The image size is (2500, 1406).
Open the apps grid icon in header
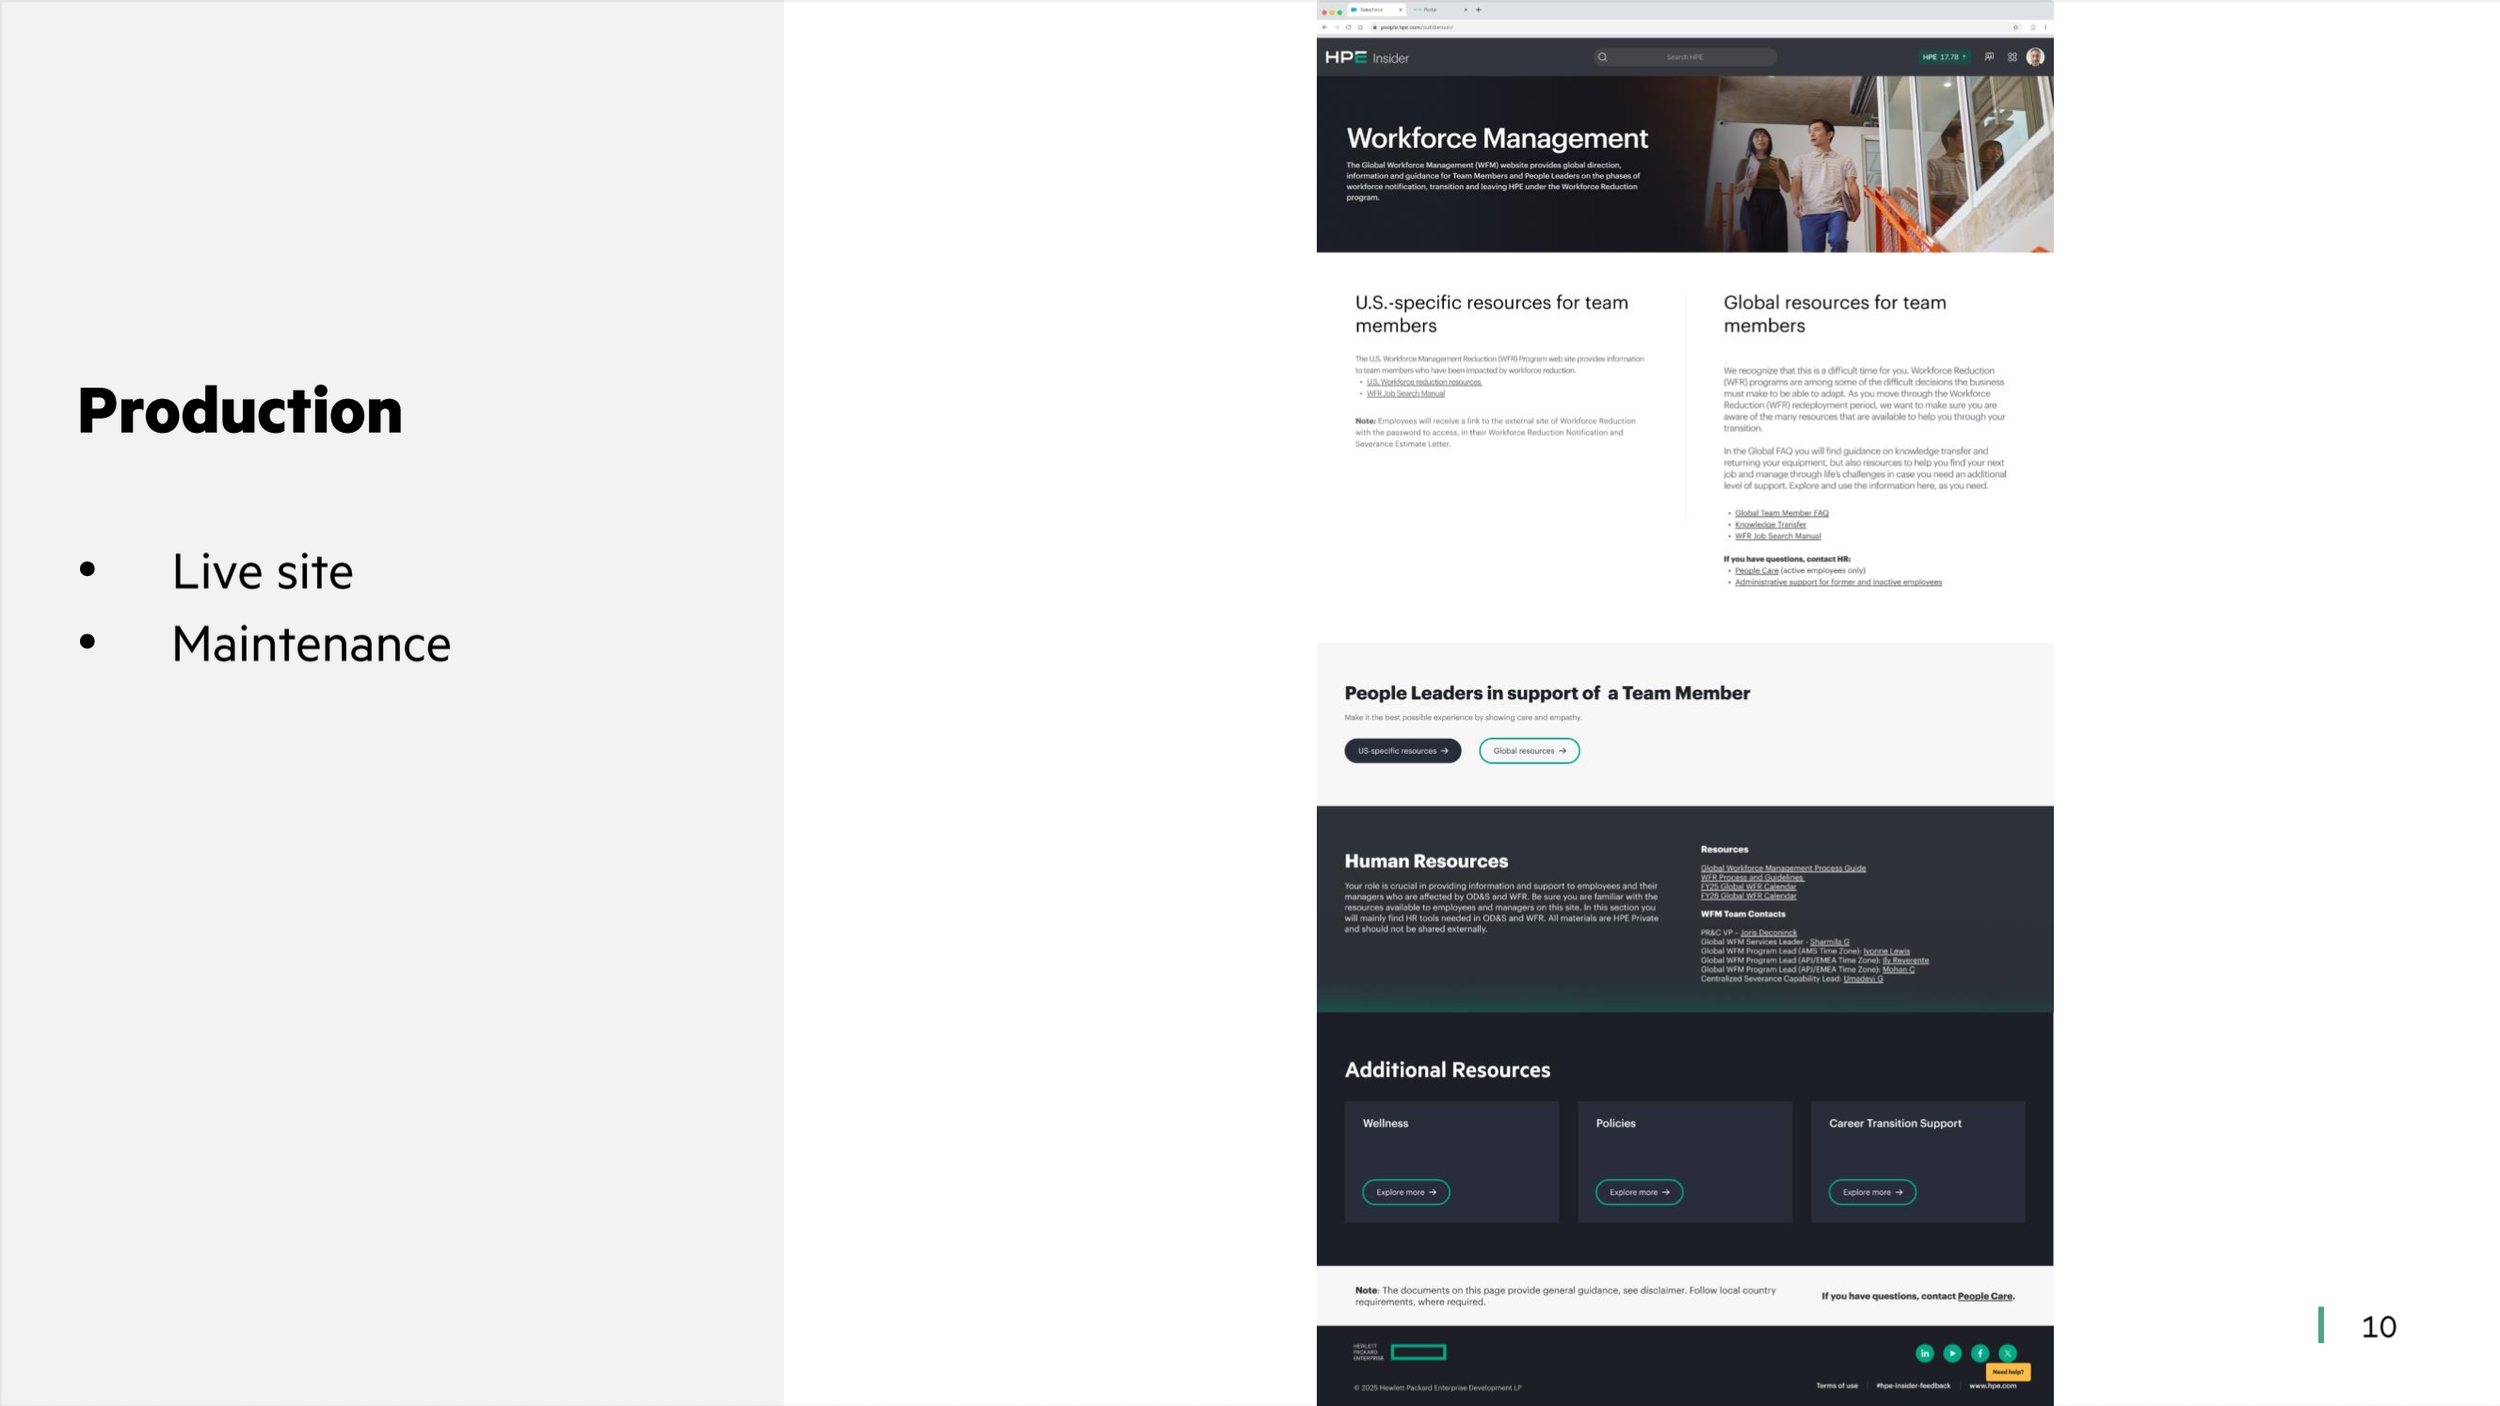[2012, 57]
